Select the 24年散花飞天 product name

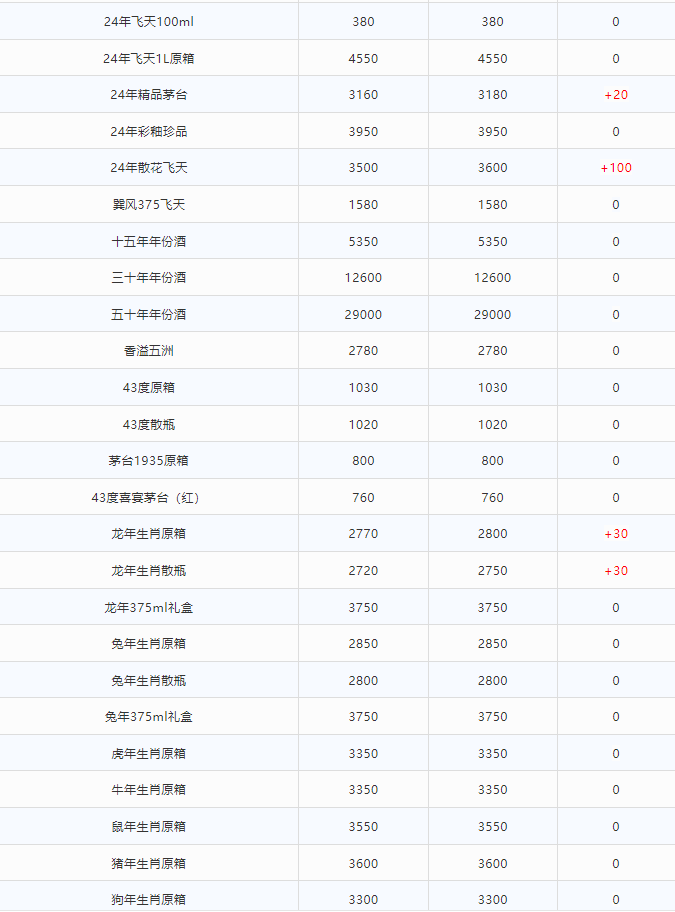[149, 168]
